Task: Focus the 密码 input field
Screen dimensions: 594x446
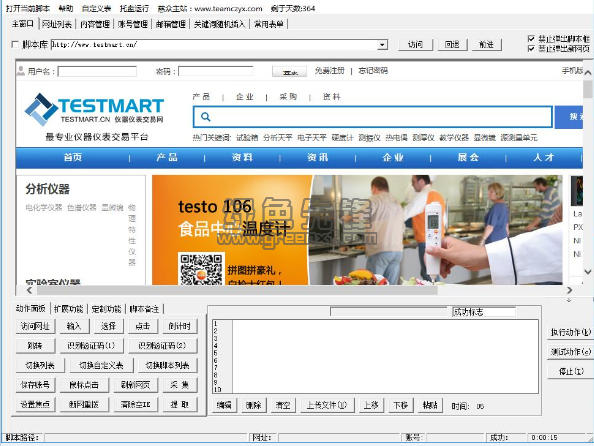Action: point(216,71)
